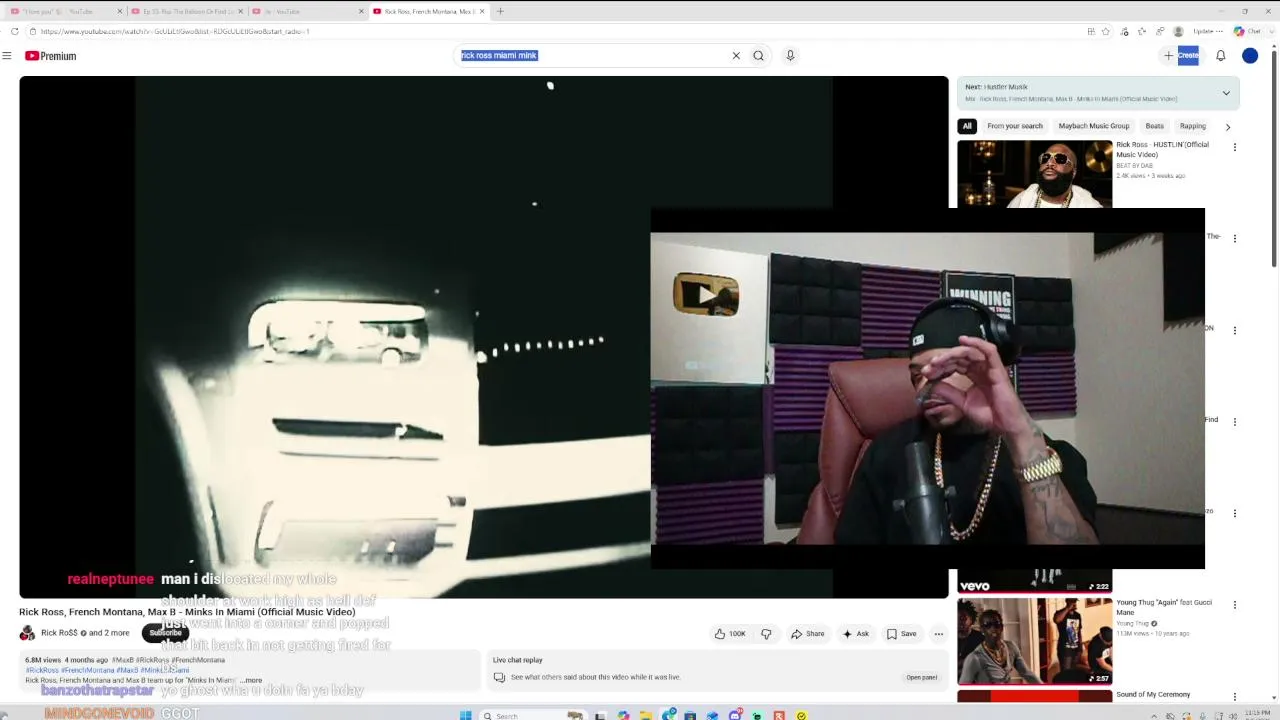1280x720 pixels.
Task: Show more filter chips with the right arrow
Action: (1228, 127)
